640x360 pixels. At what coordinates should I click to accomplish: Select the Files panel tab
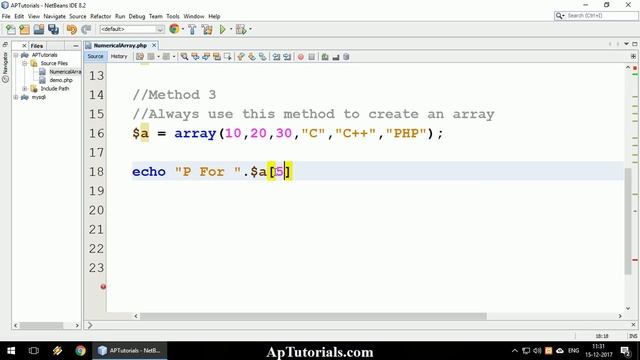[36, 46]
